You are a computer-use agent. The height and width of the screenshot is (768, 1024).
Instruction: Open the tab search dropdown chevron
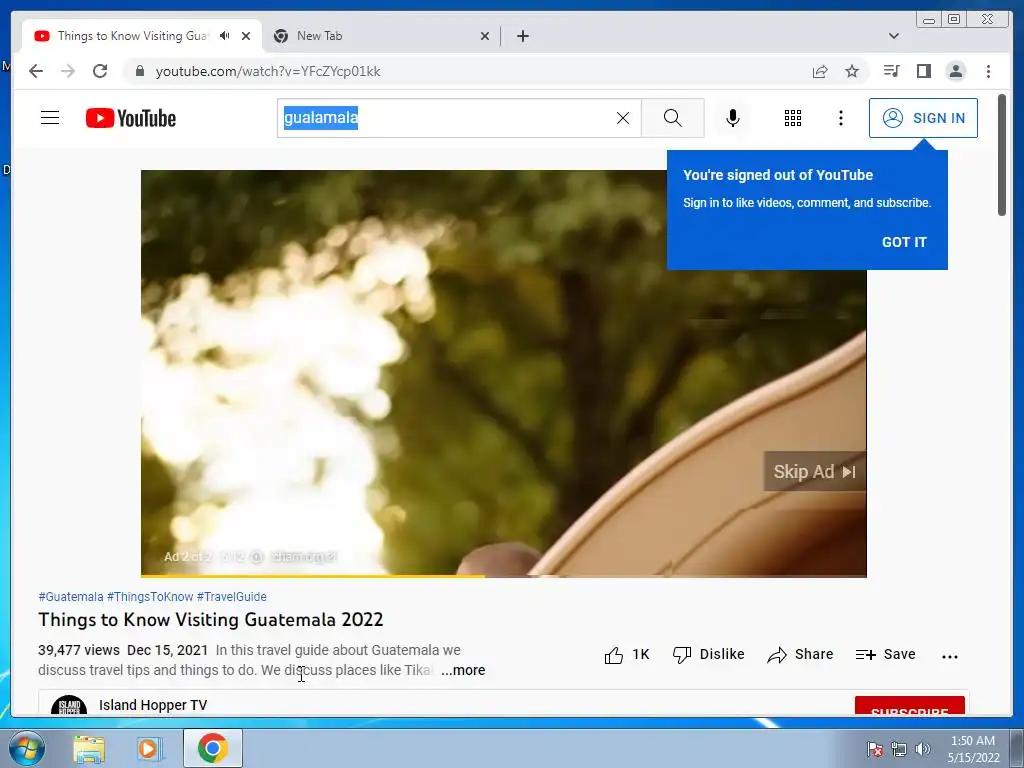(x=894, y=36)
